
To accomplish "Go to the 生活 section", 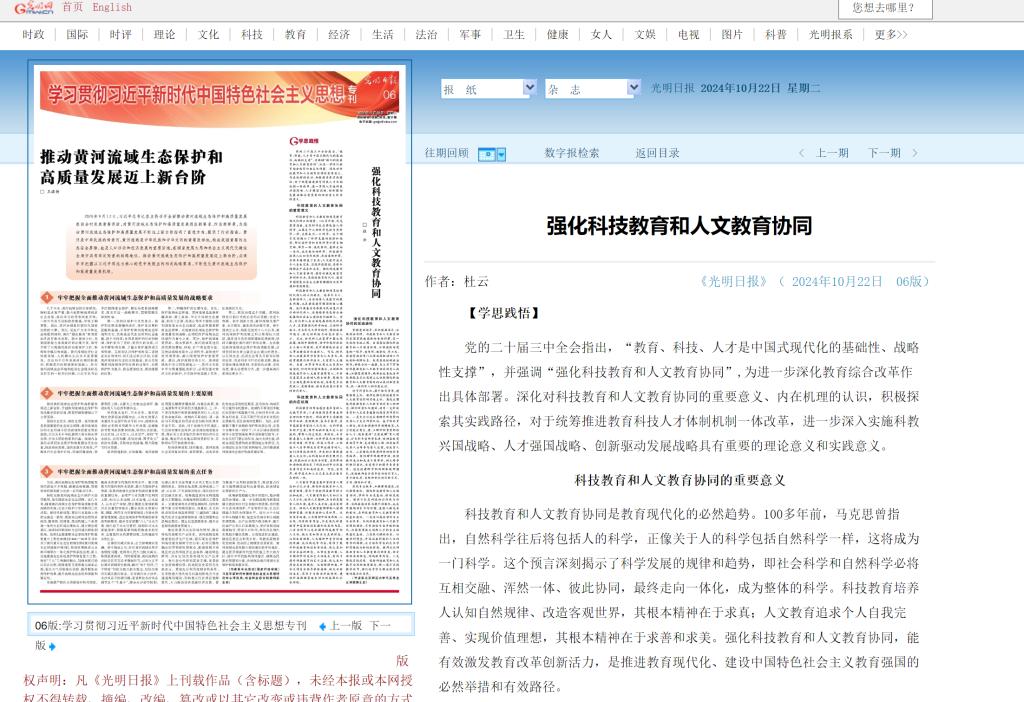I will [383, 35].
